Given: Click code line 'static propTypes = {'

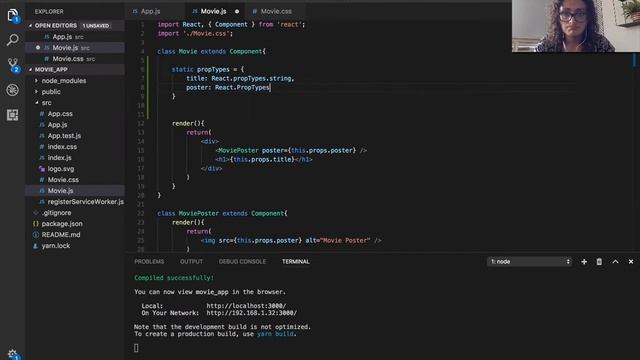Looking at the screenshot, I should pos(207,69).
